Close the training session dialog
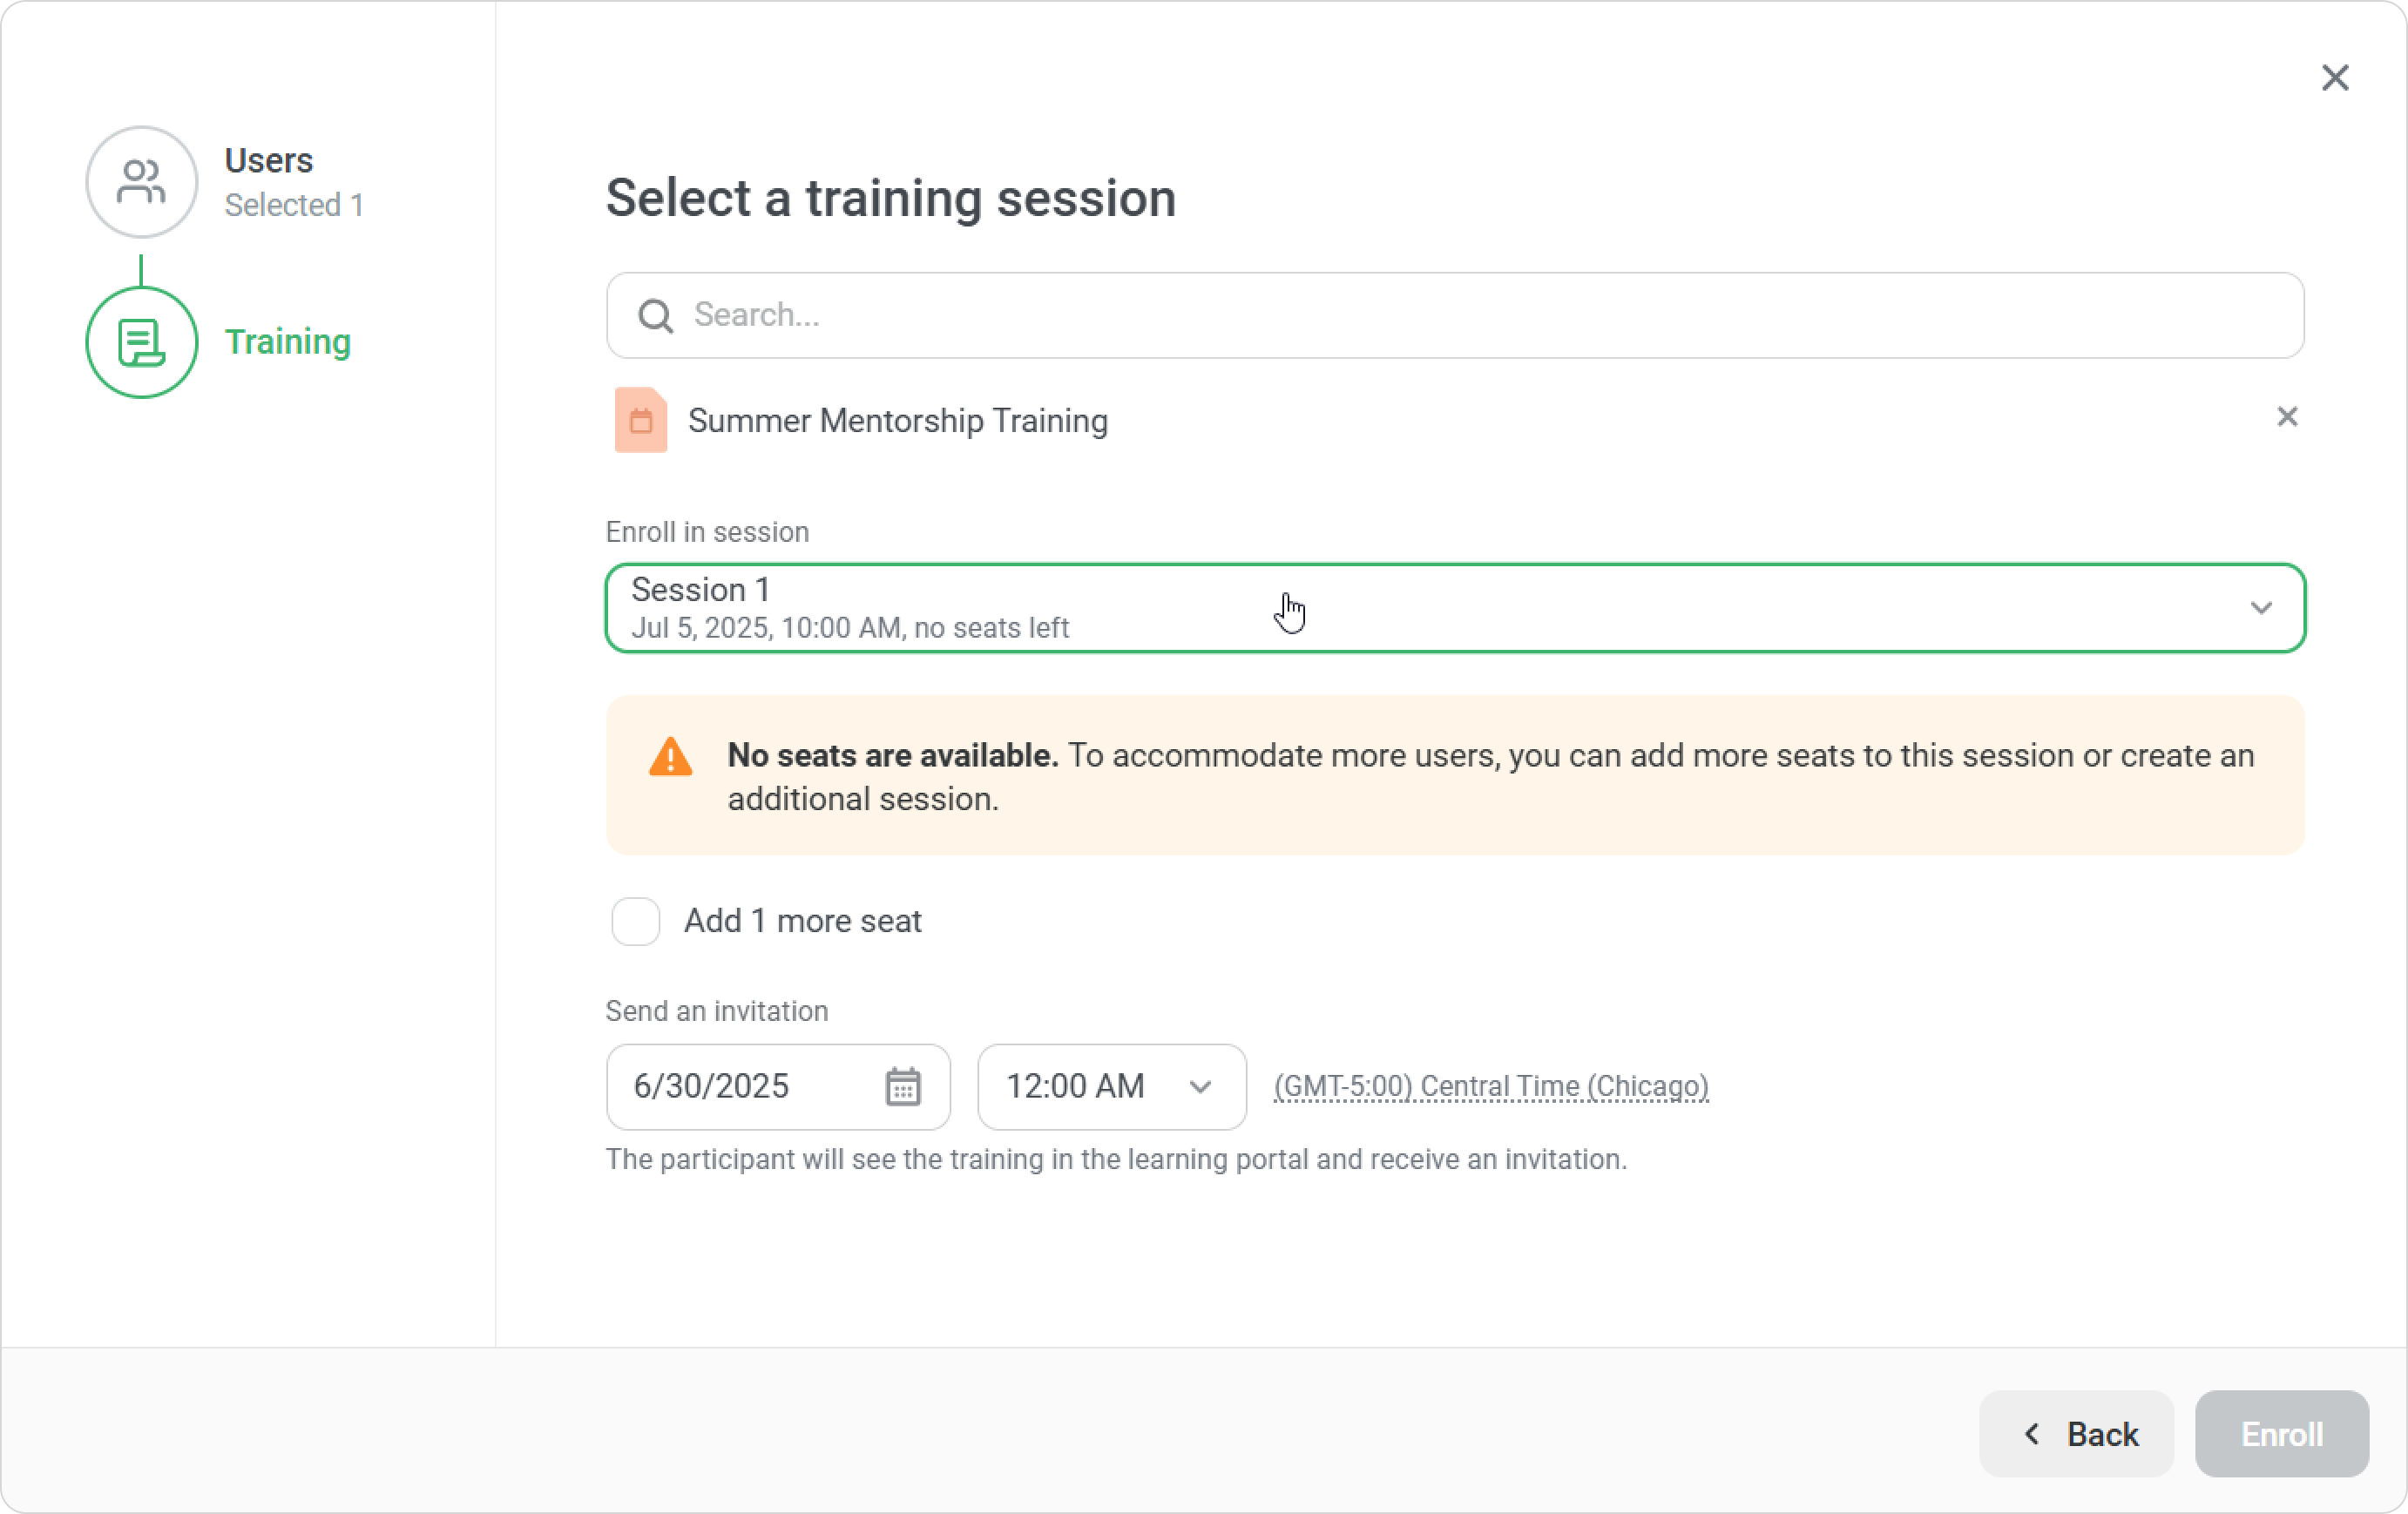 click(x=2335, y=77)
